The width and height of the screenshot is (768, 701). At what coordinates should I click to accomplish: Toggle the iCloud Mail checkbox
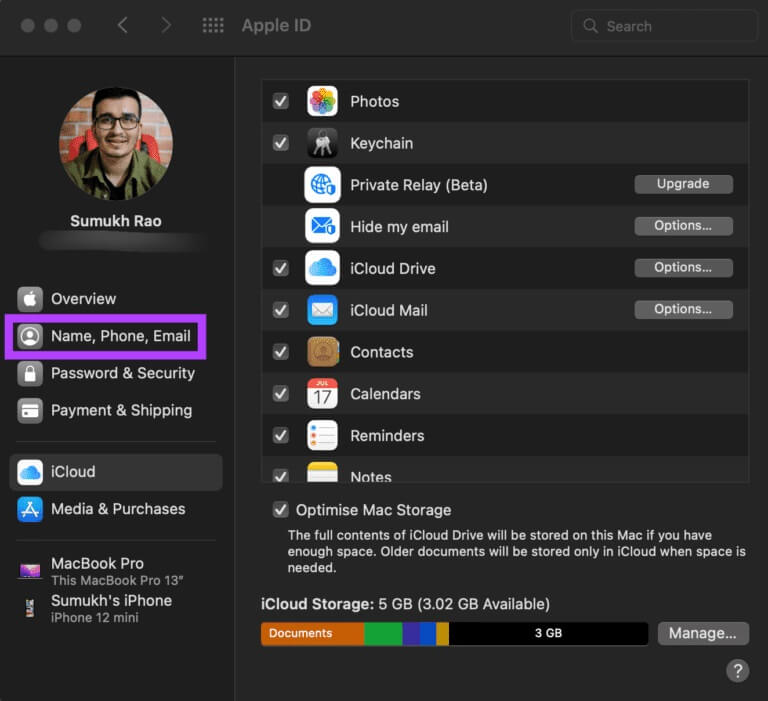[x=281, y=310]
